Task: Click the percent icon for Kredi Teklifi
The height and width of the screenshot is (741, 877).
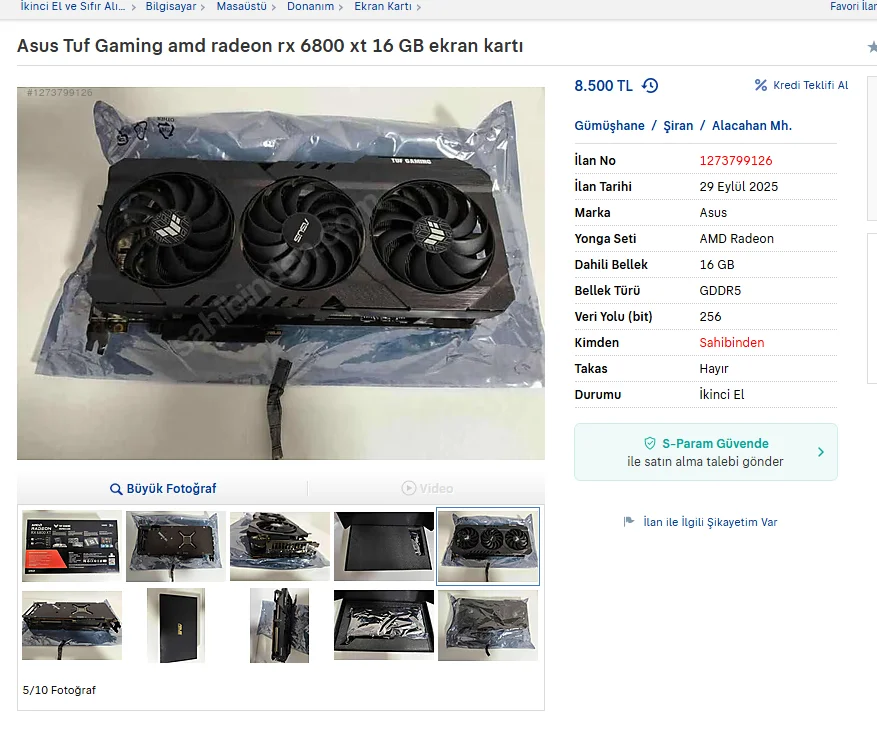Action: tap(761, 85)
